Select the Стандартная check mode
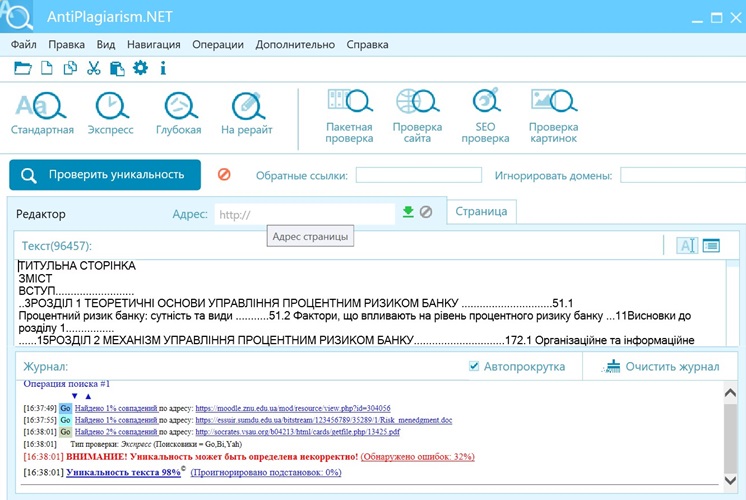The width and height of the screenshot is (746, 500). tap(42, 114)
